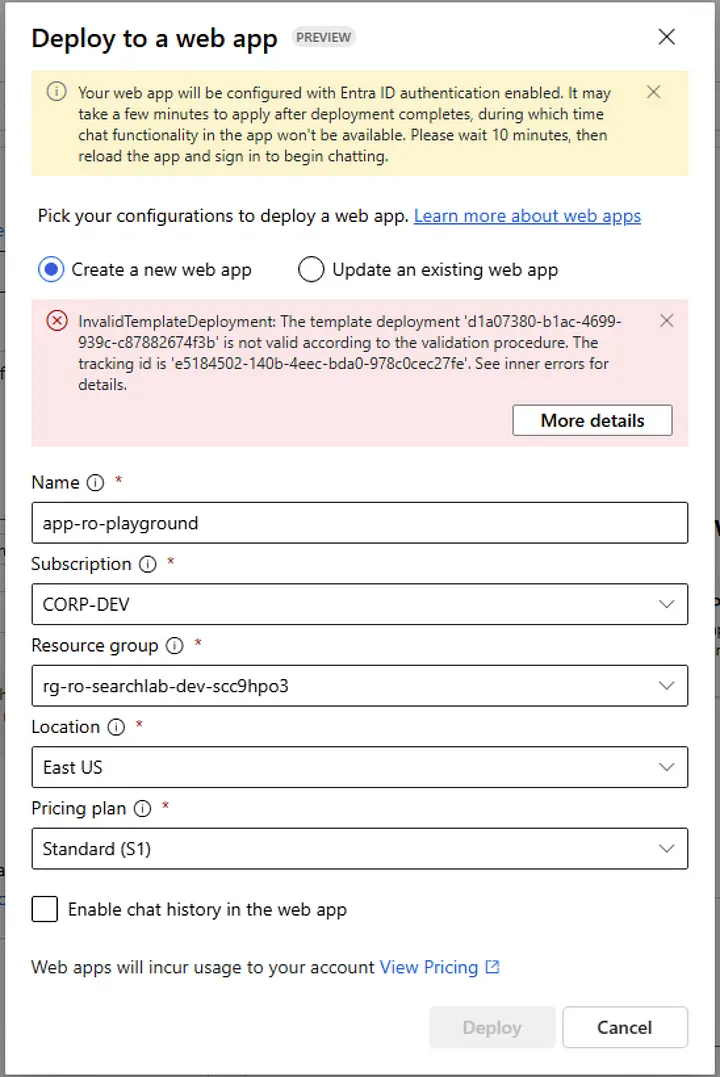Click the Resource group info icon
The width and height of the screenshot is (720, 1077).
point(174,646)
